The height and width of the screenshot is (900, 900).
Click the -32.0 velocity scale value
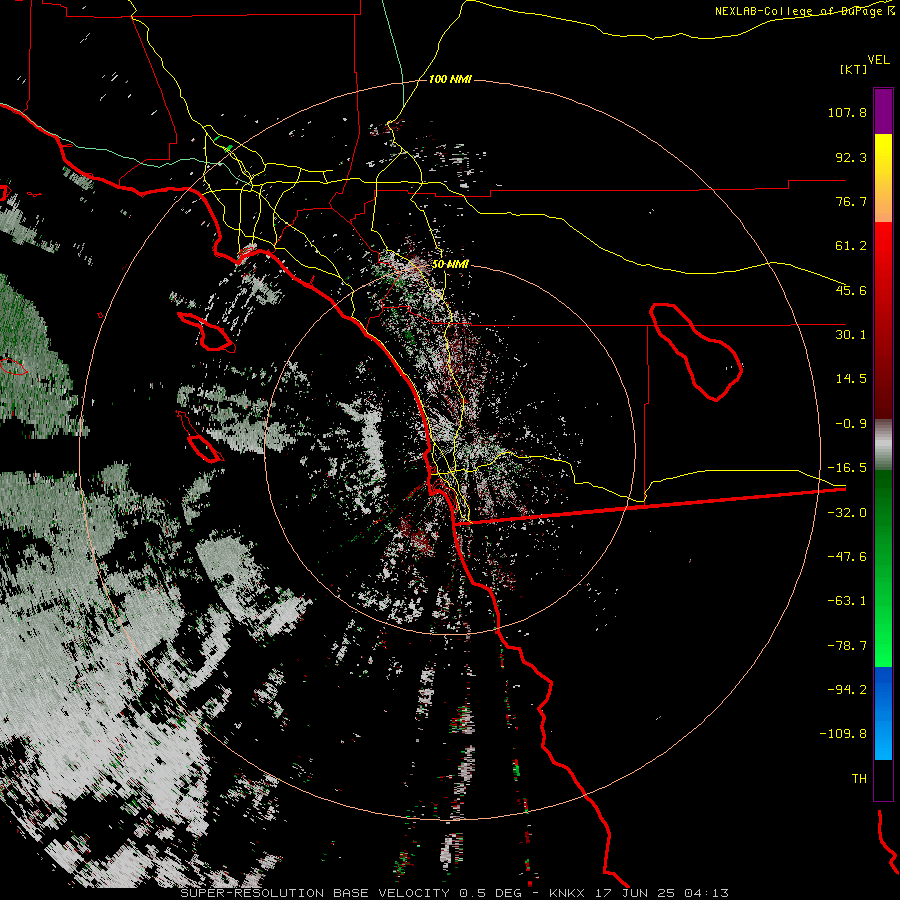coord(847,513)
